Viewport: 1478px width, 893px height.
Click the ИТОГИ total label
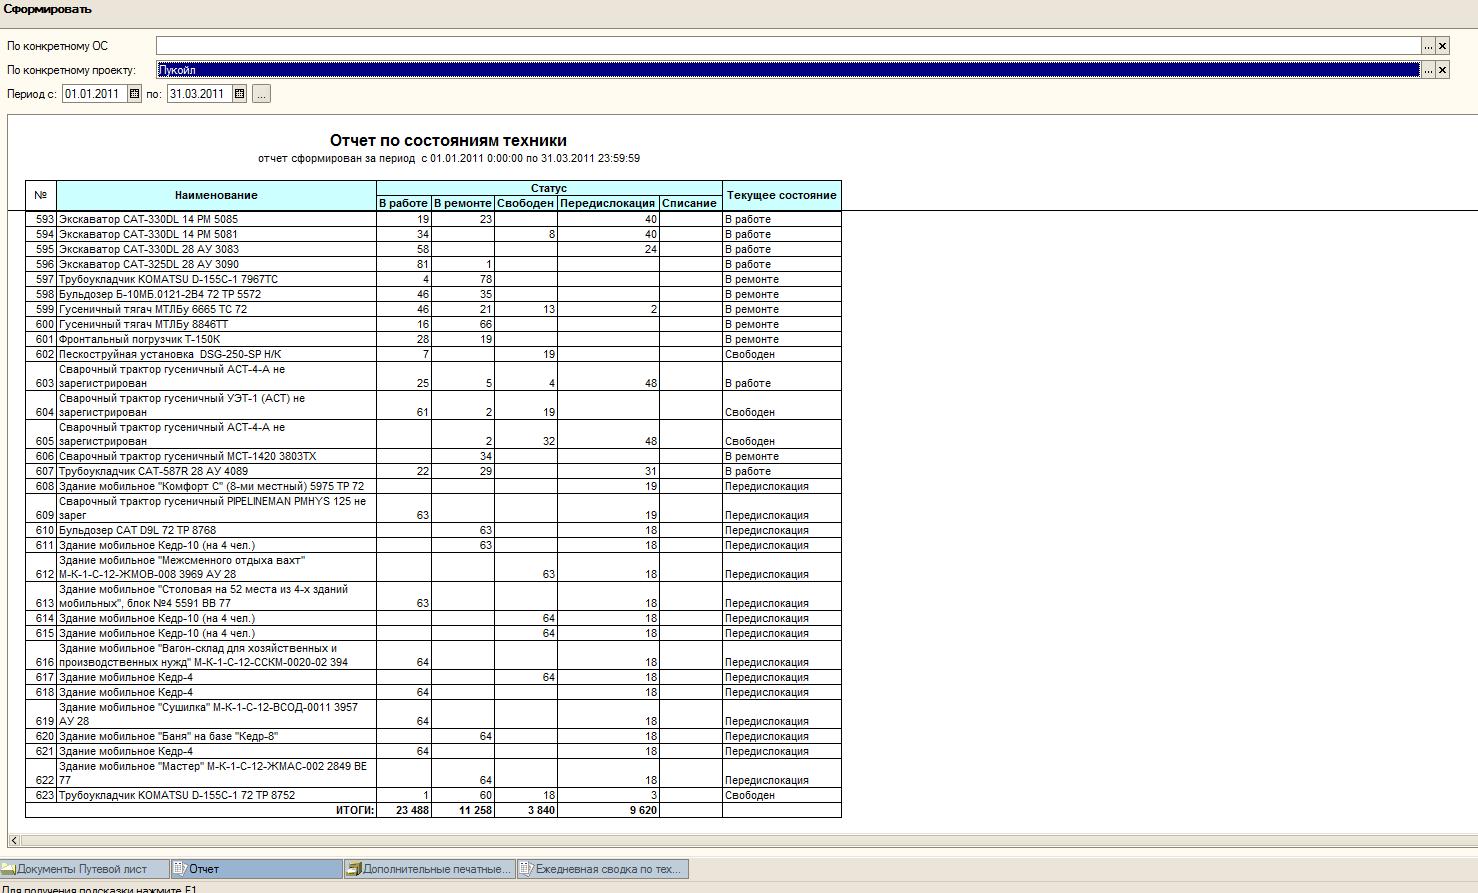point(355,810)
